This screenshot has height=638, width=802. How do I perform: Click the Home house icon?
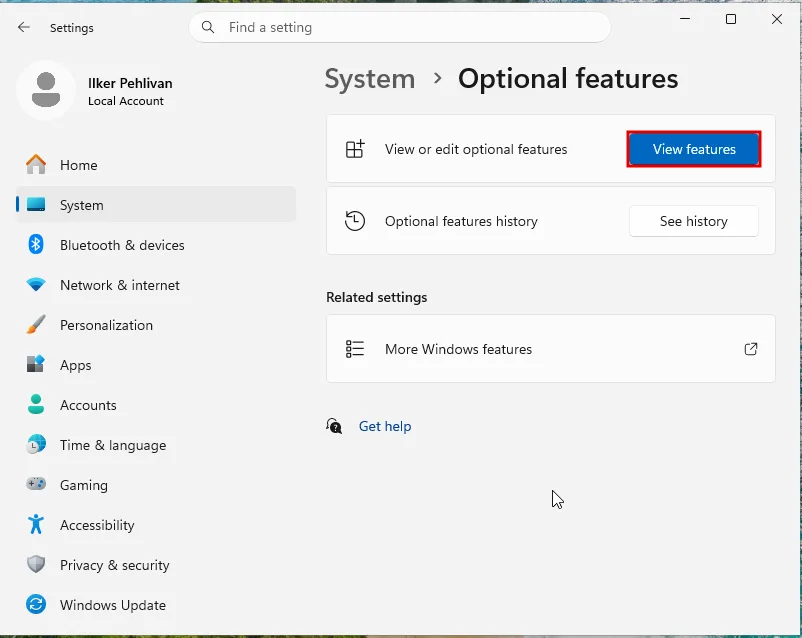click(36, 165)
